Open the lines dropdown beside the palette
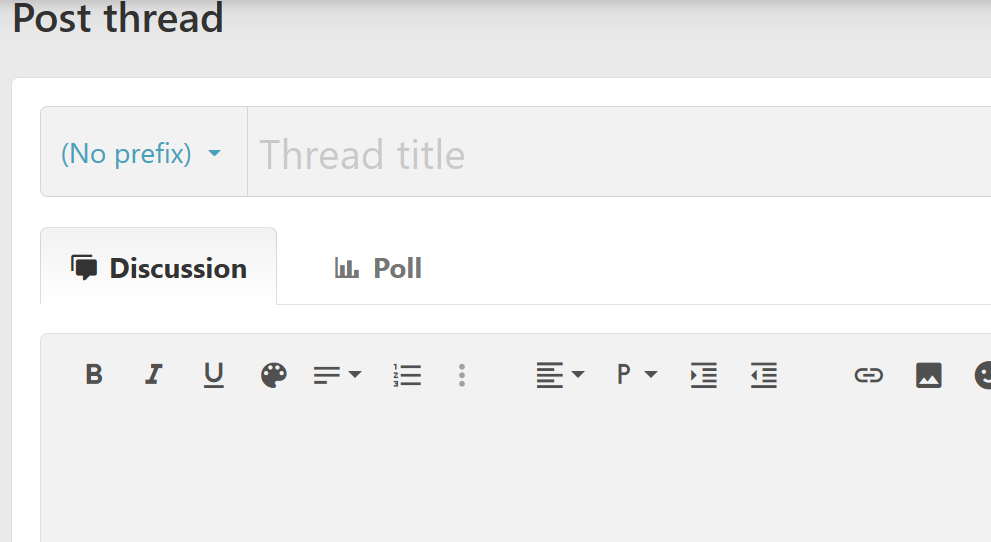 [337, 375]
